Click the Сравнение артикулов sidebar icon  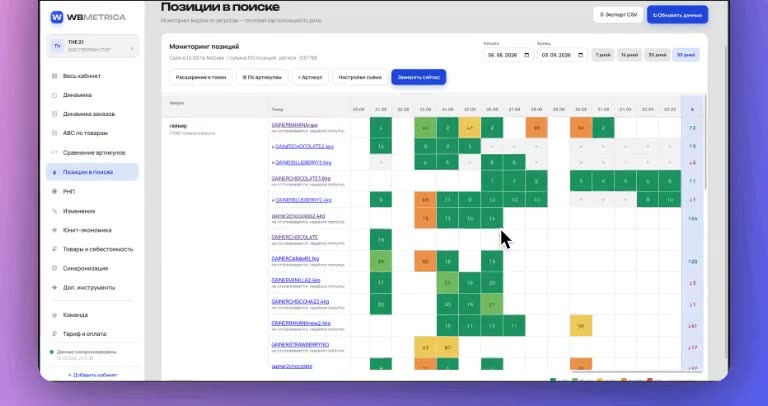pyautogui.click(x=54, y=153)
